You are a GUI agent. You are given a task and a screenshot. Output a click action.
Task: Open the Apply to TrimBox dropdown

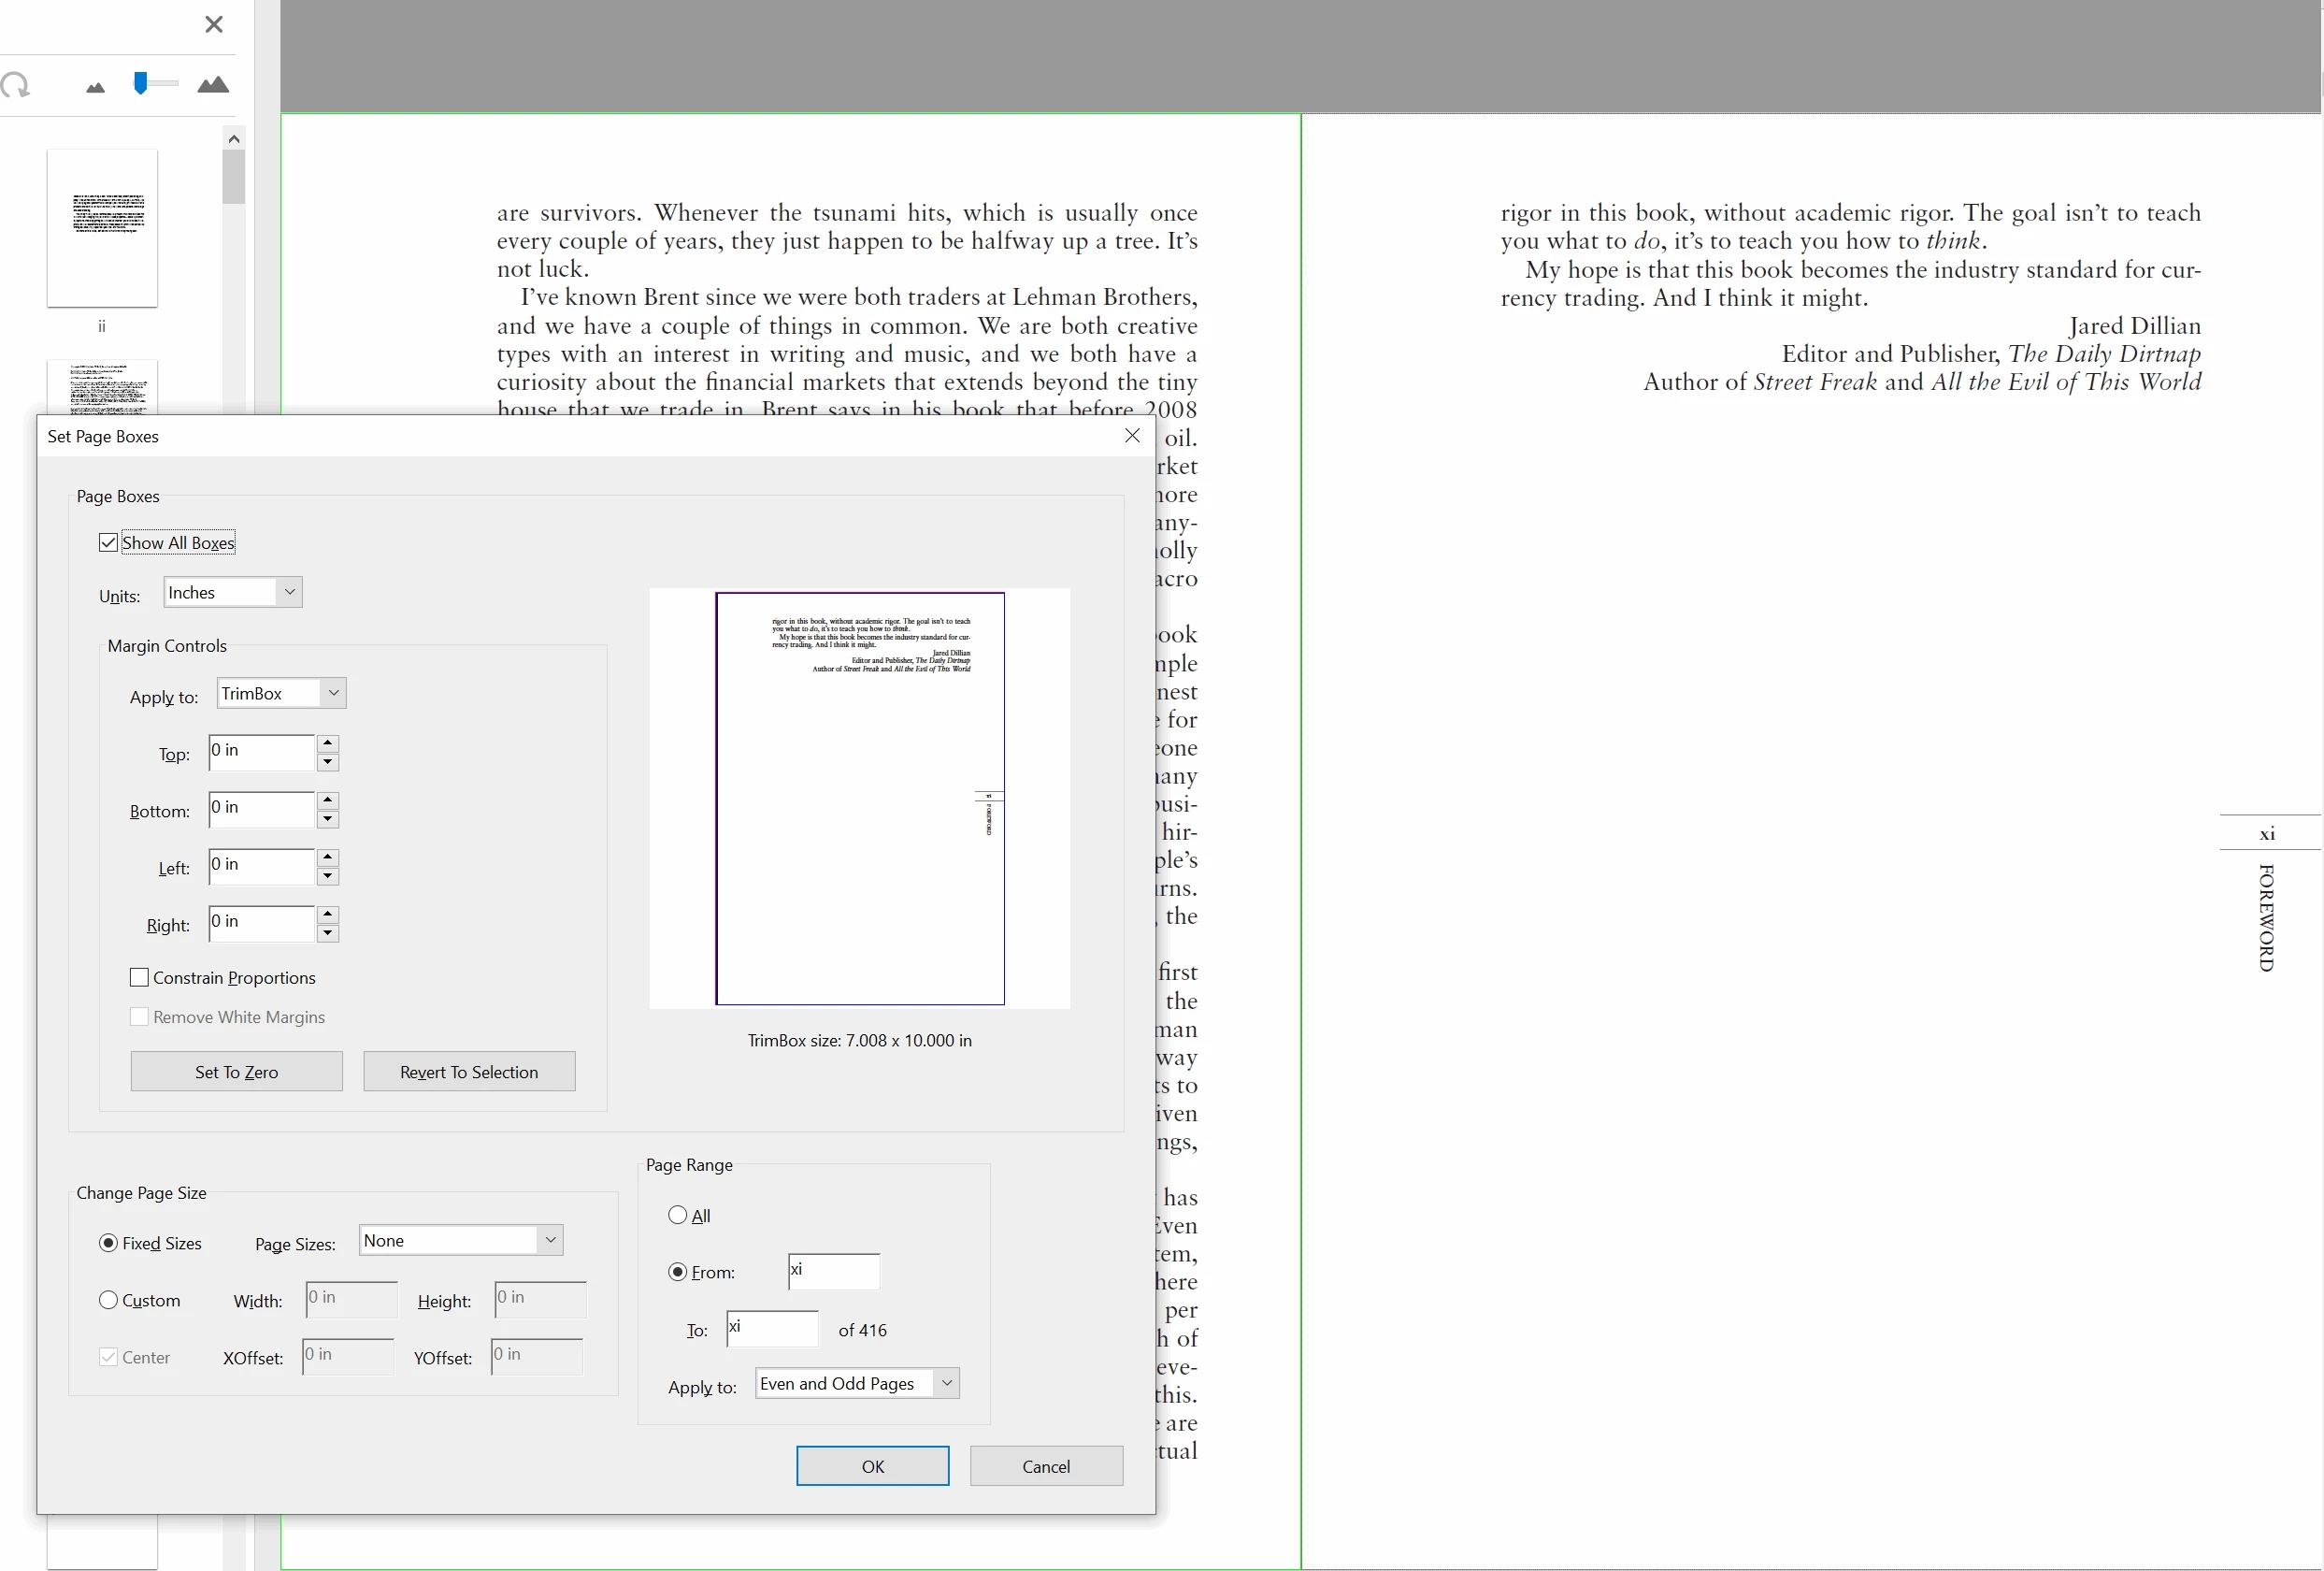point(281,693)
